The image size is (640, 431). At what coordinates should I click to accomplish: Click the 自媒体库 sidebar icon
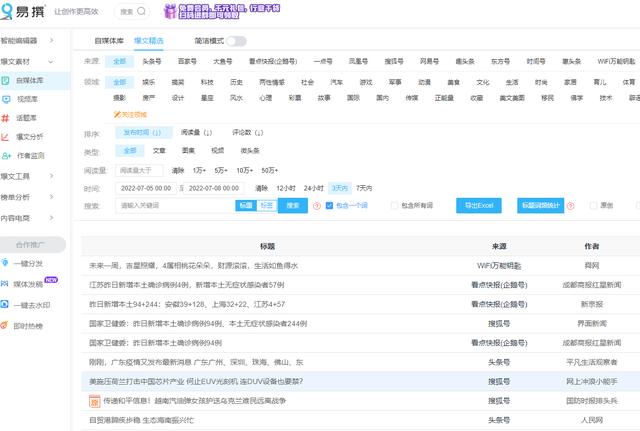(x=8, y=79)
